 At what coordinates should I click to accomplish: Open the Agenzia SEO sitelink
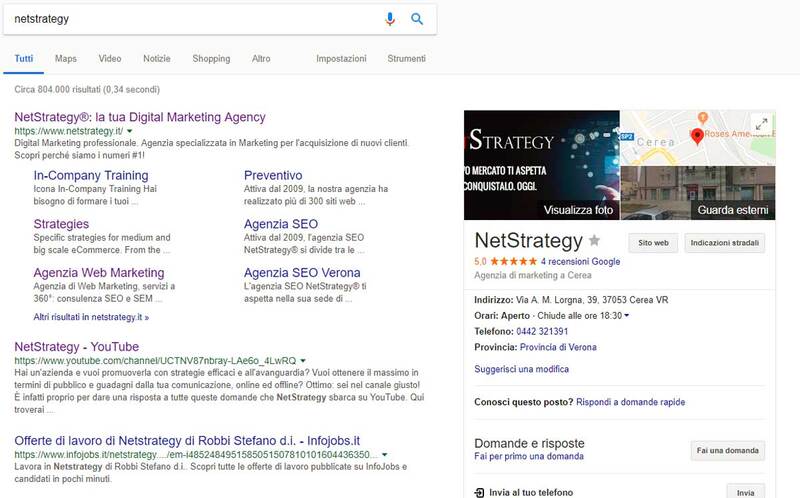(x=281, y=224)
